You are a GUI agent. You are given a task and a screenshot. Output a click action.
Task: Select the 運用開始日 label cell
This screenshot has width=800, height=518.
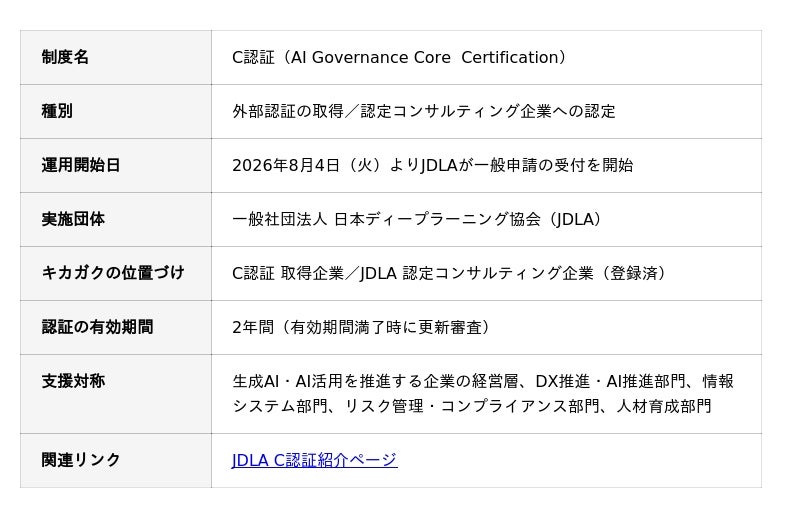click(x=116, y=165)
